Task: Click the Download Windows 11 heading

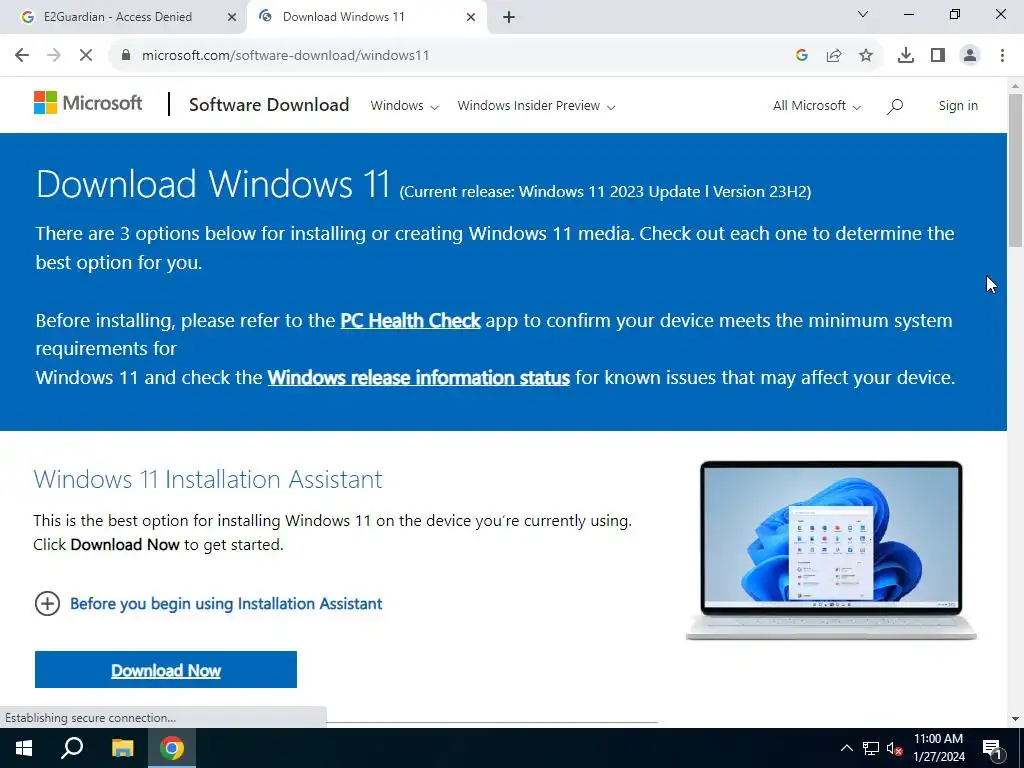Action: (x=213, y=184)
